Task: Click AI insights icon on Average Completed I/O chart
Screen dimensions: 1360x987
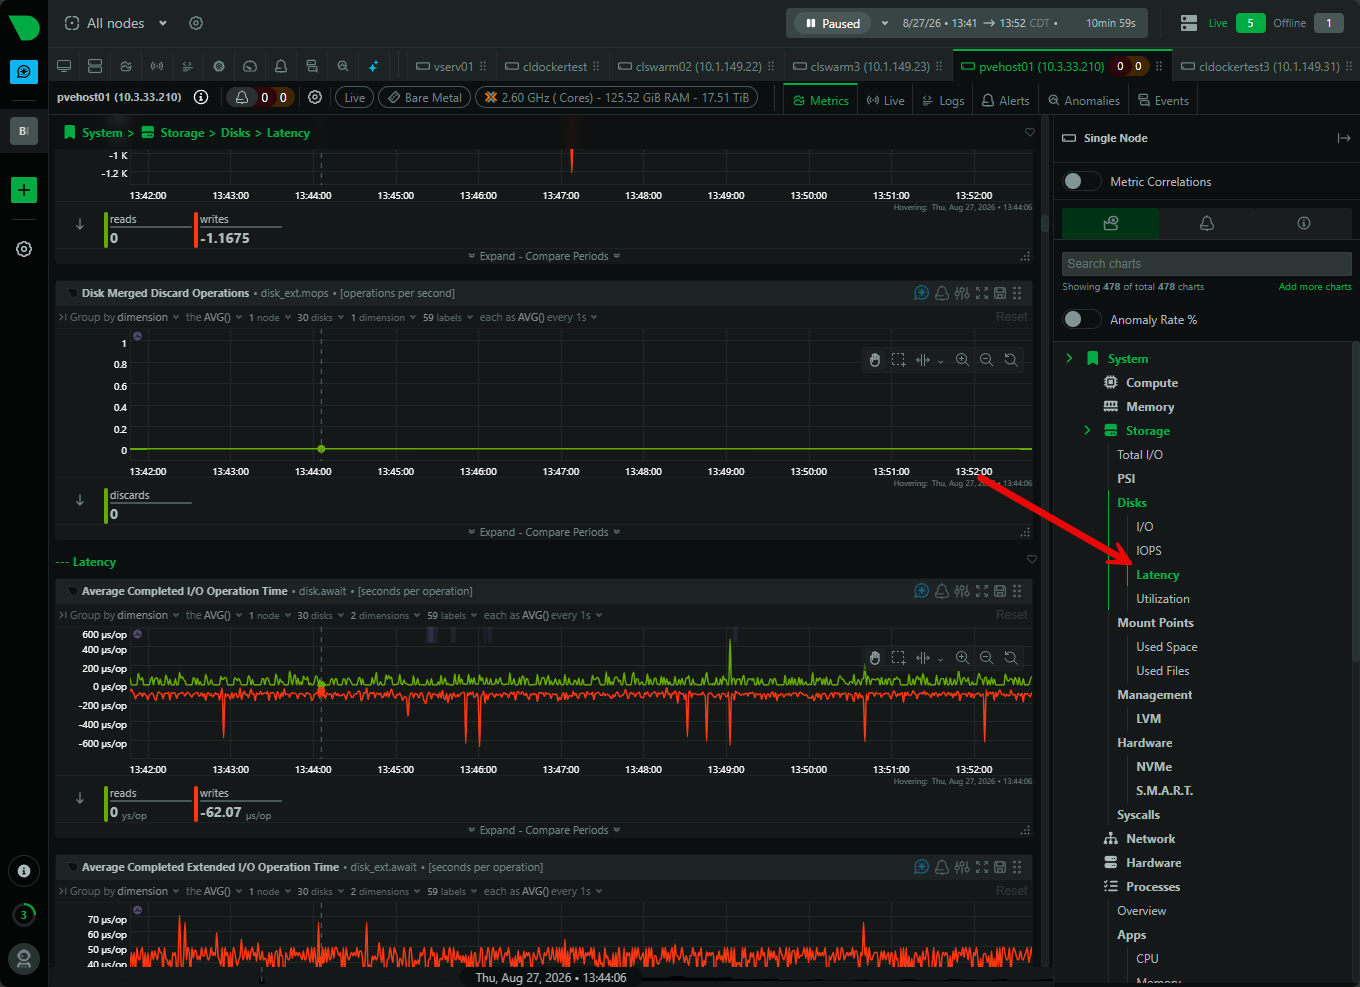Action: (x=922, y=591)
